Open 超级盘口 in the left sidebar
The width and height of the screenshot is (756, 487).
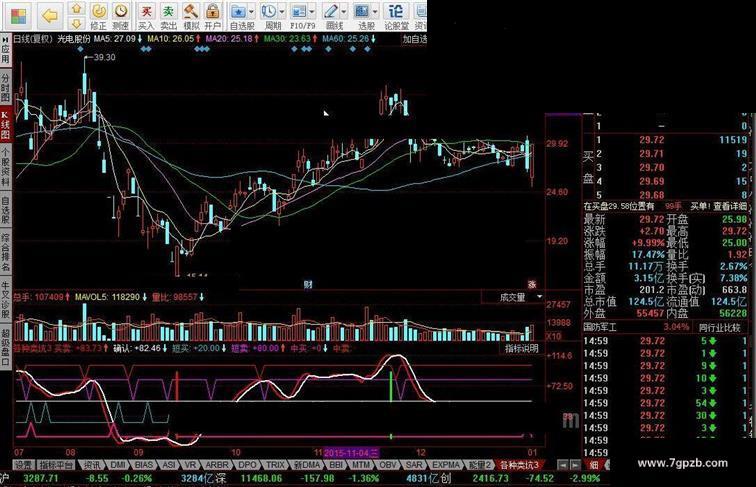pos(5,348)
